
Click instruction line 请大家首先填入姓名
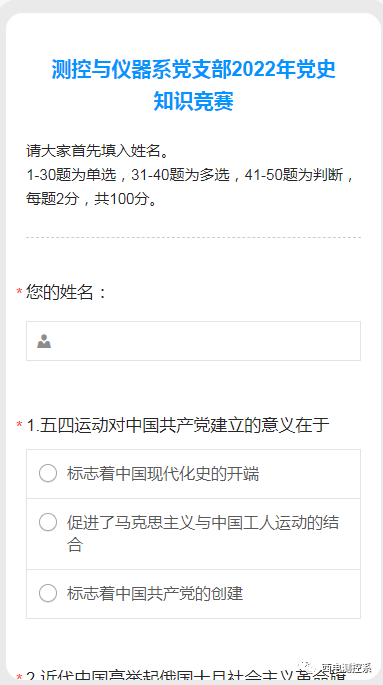[x=97, y=151]
